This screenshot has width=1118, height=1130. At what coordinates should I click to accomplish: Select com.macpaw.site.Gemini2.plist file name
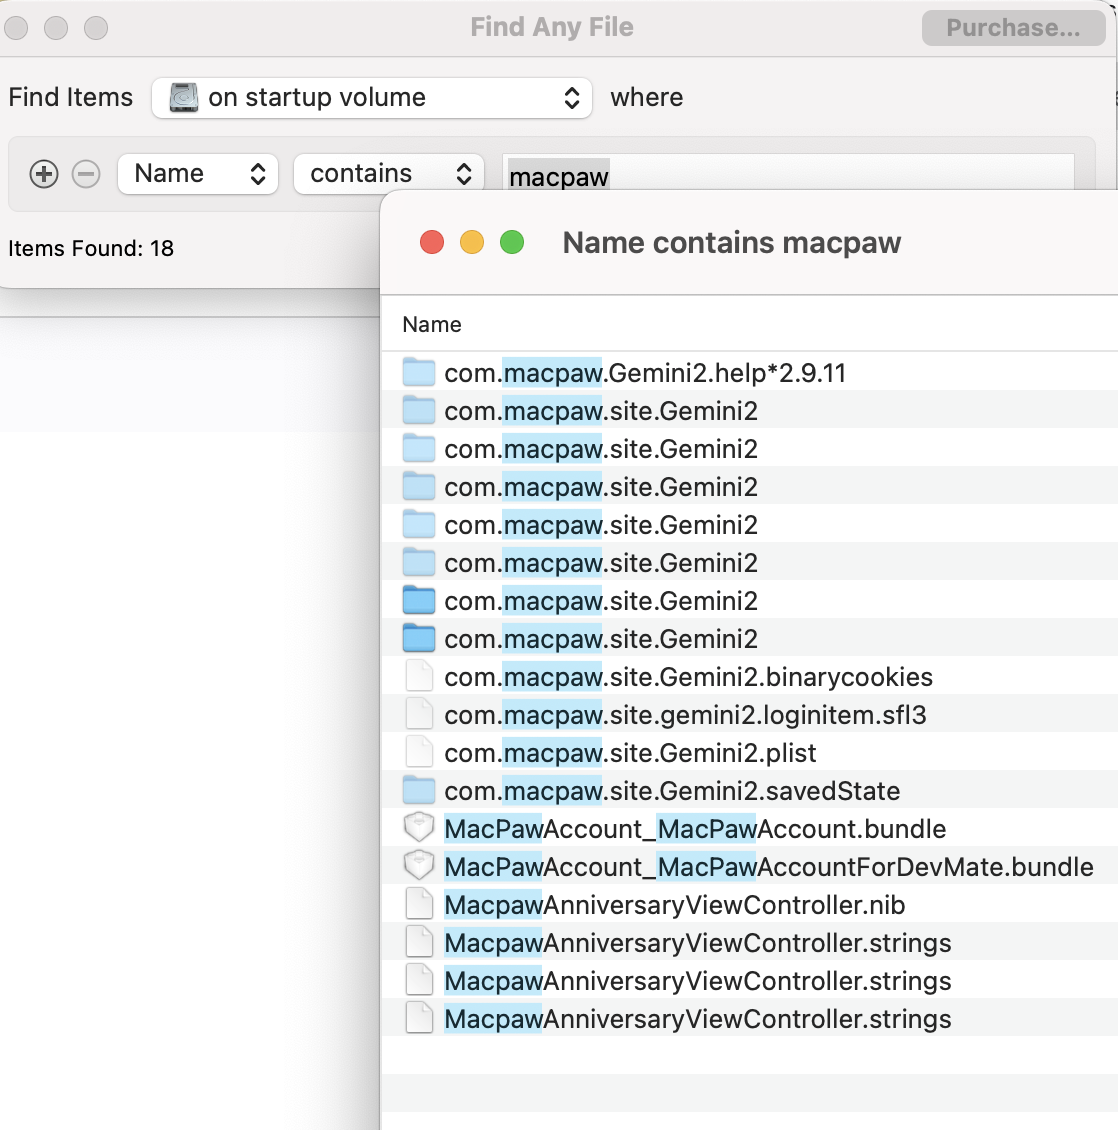pos(630,753)
